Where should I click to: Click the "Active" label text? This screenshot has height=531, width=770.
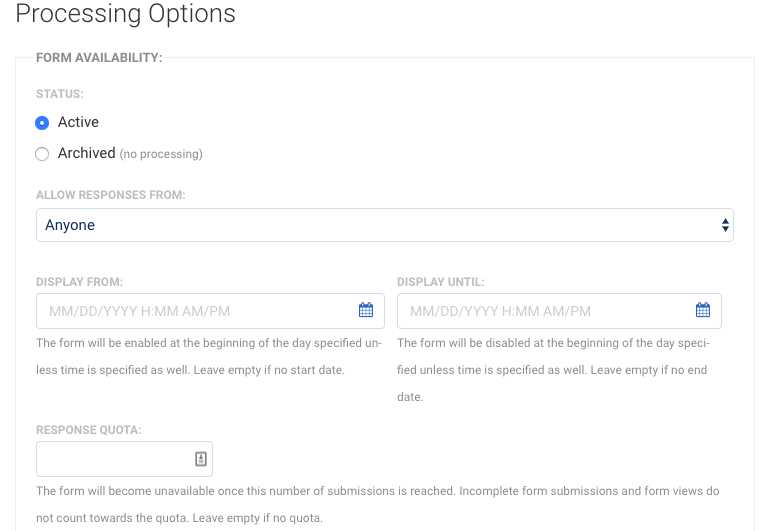(x=78, y=122)
